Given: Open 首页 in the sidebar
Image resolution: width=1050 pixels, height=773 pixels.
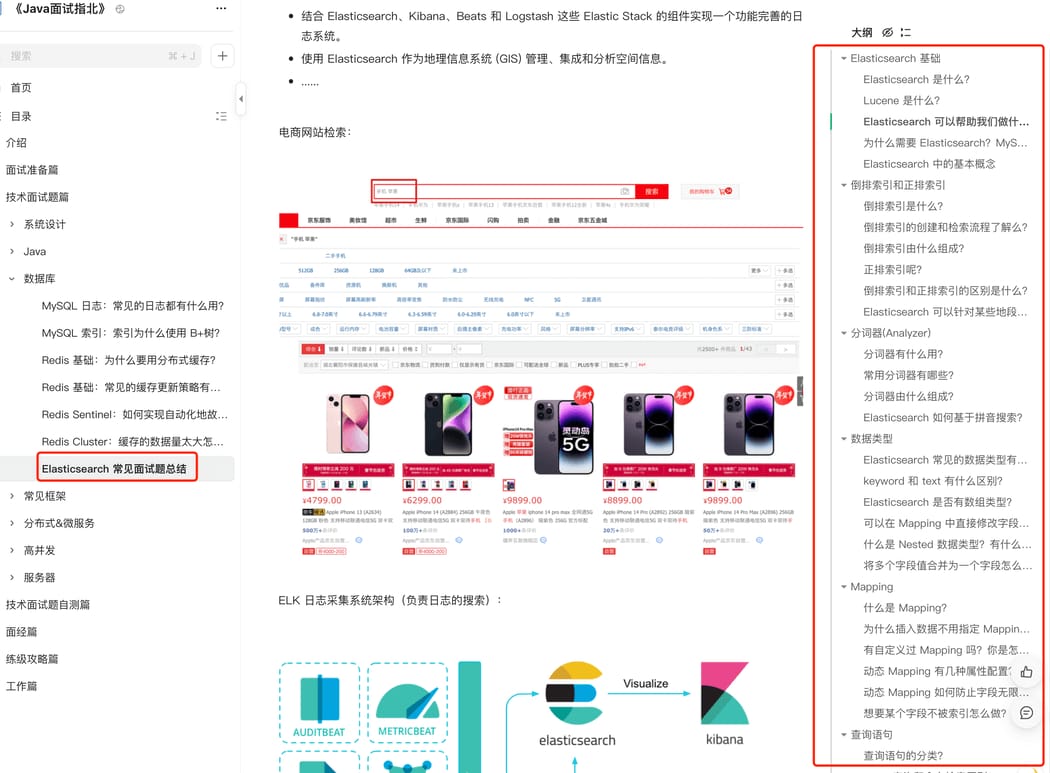Looking at the screenshot, I should (21, 88).
